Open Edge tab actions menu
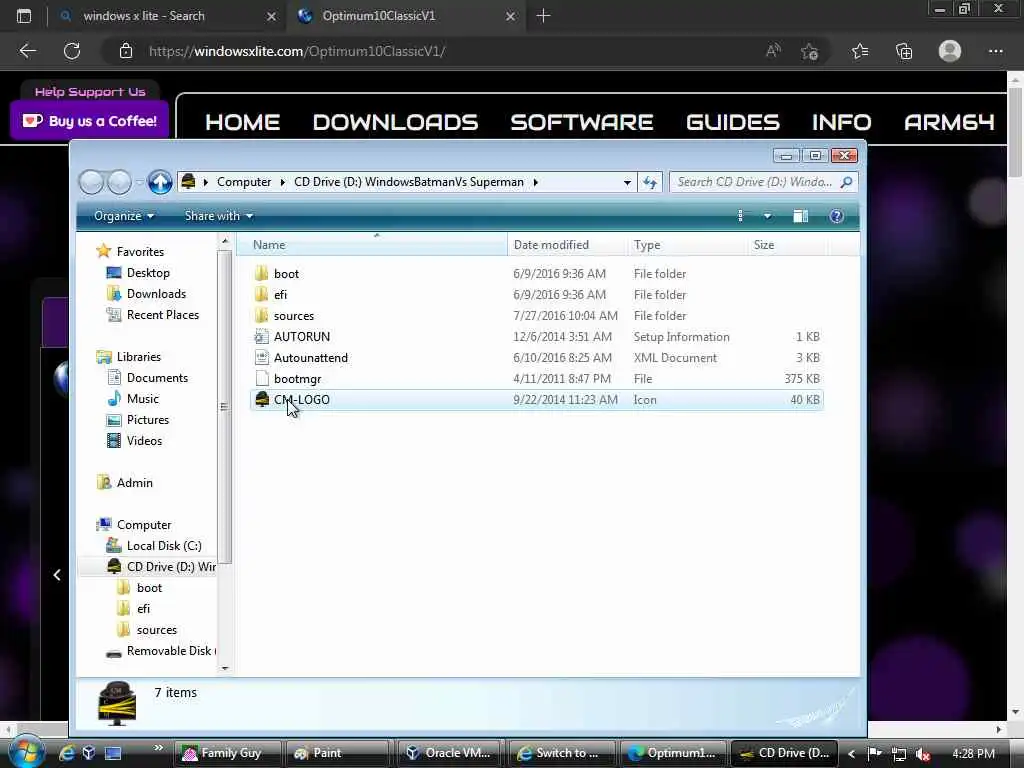Image resolution: width=1024 pixels, height=768 pixels. pyautogui.click(x=24, y=16)
